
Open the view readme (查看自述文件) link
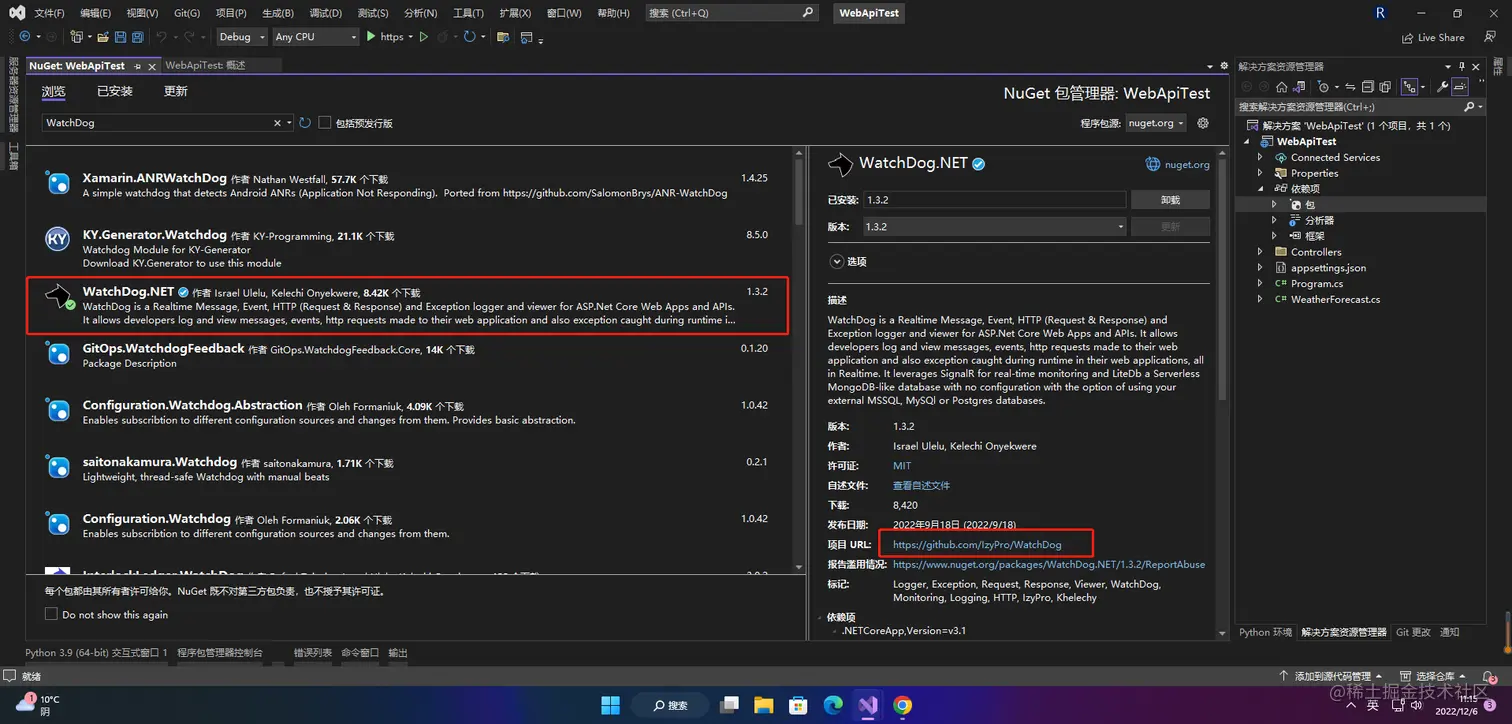921,485
